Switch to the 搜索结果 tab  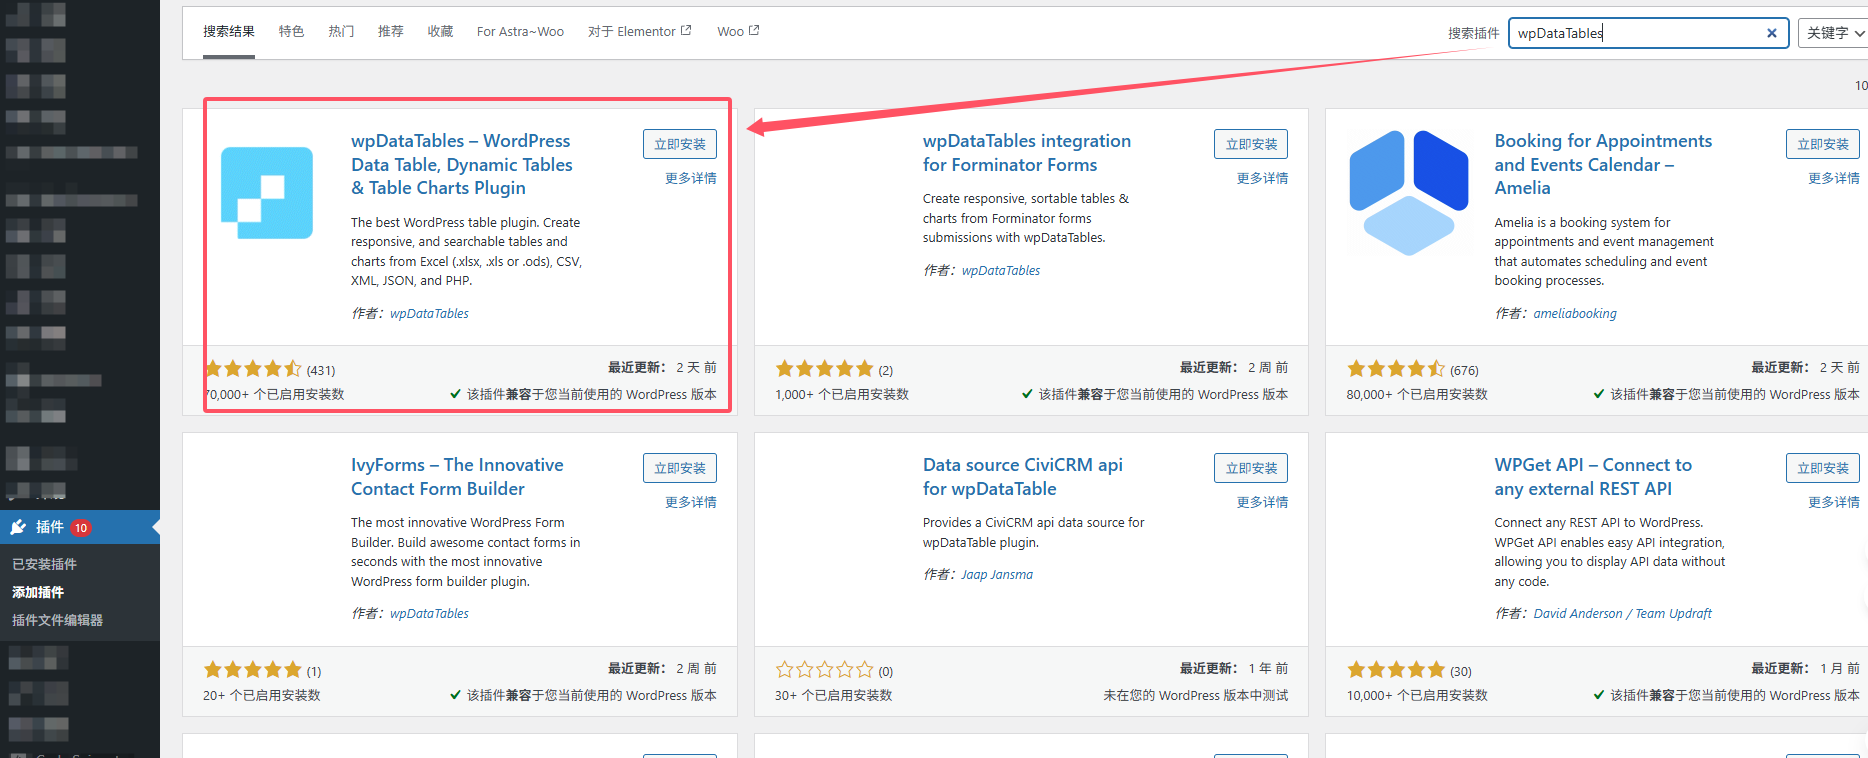click(229, 32)
